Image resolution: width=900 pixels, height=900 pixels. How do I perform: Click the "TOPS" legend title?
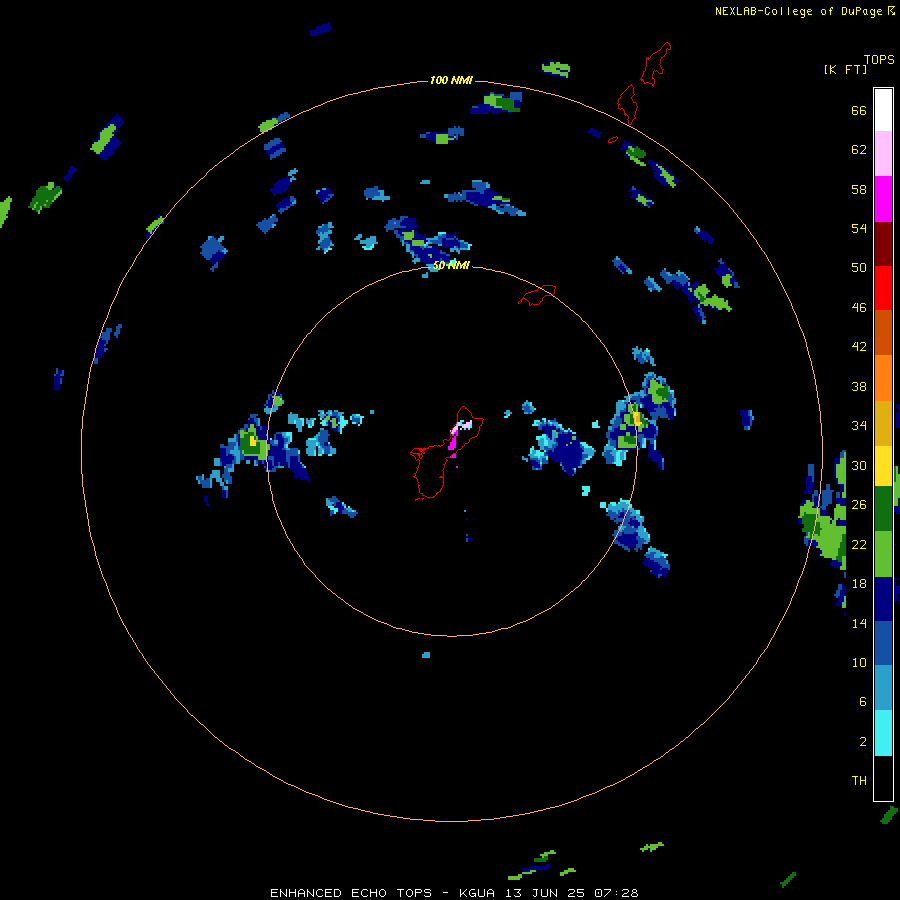pos(879,60)
